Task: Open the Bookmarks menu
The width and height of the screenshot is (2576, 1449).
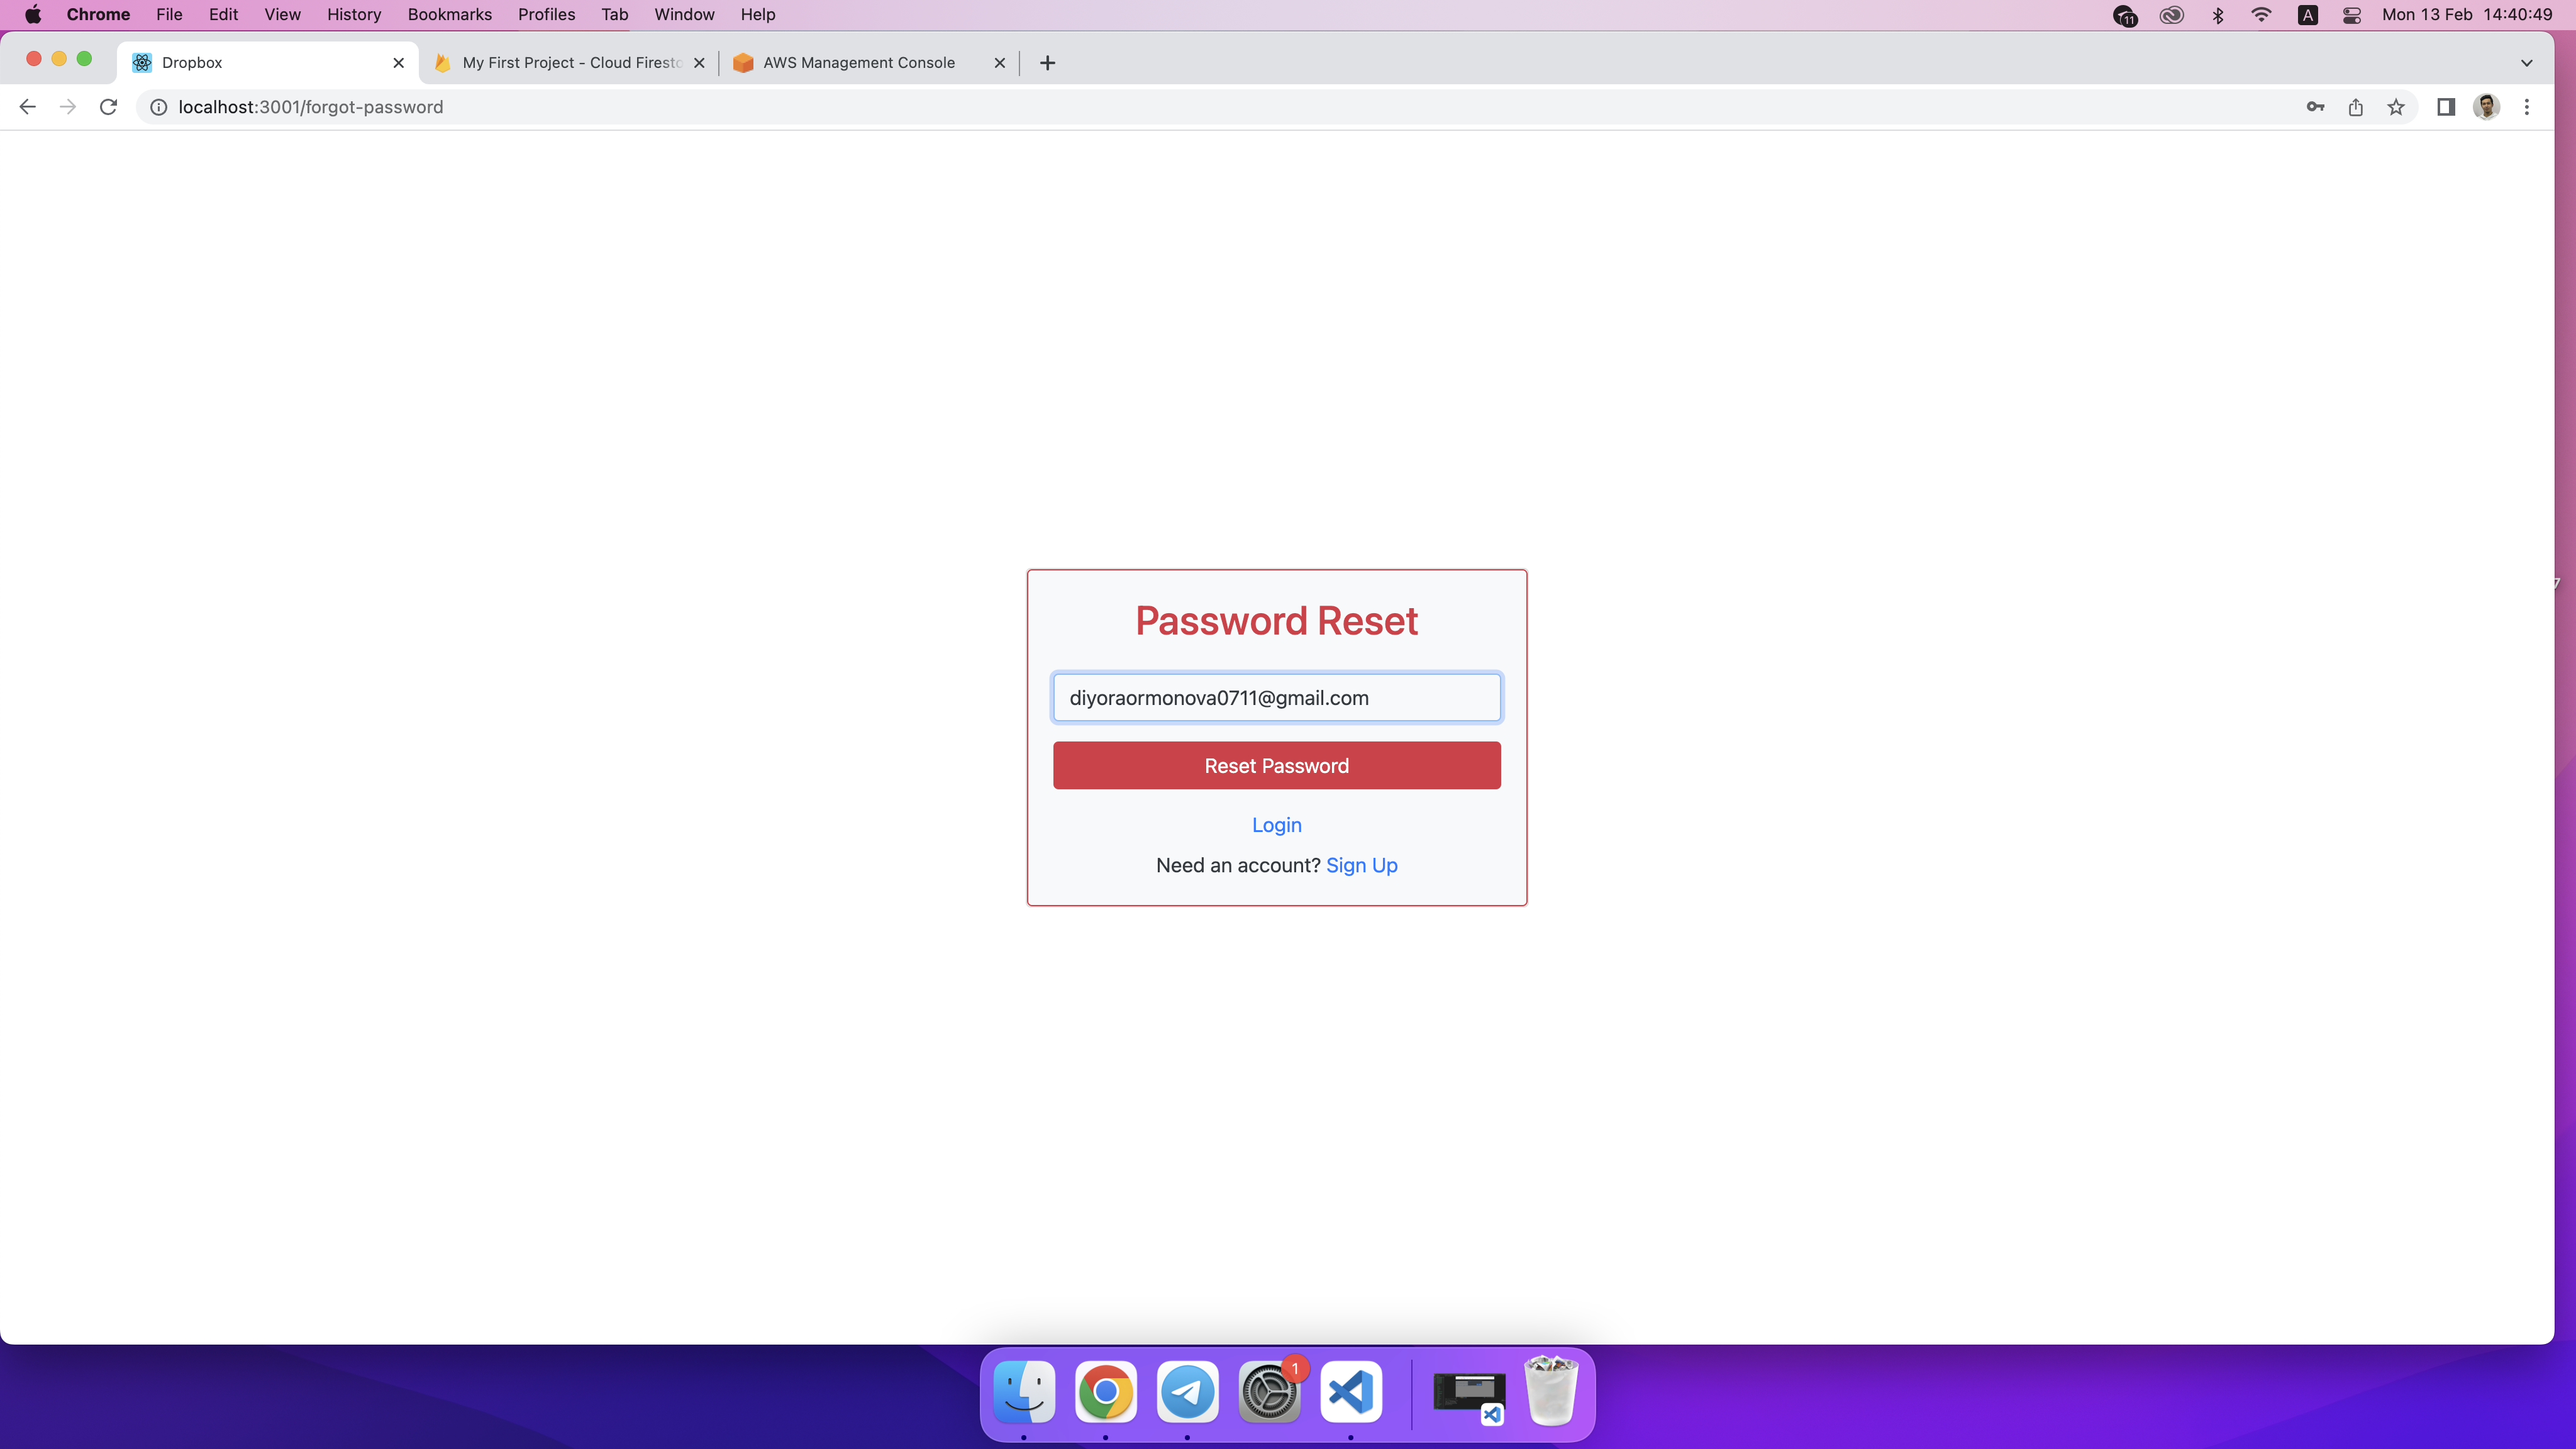Action: 449,15
